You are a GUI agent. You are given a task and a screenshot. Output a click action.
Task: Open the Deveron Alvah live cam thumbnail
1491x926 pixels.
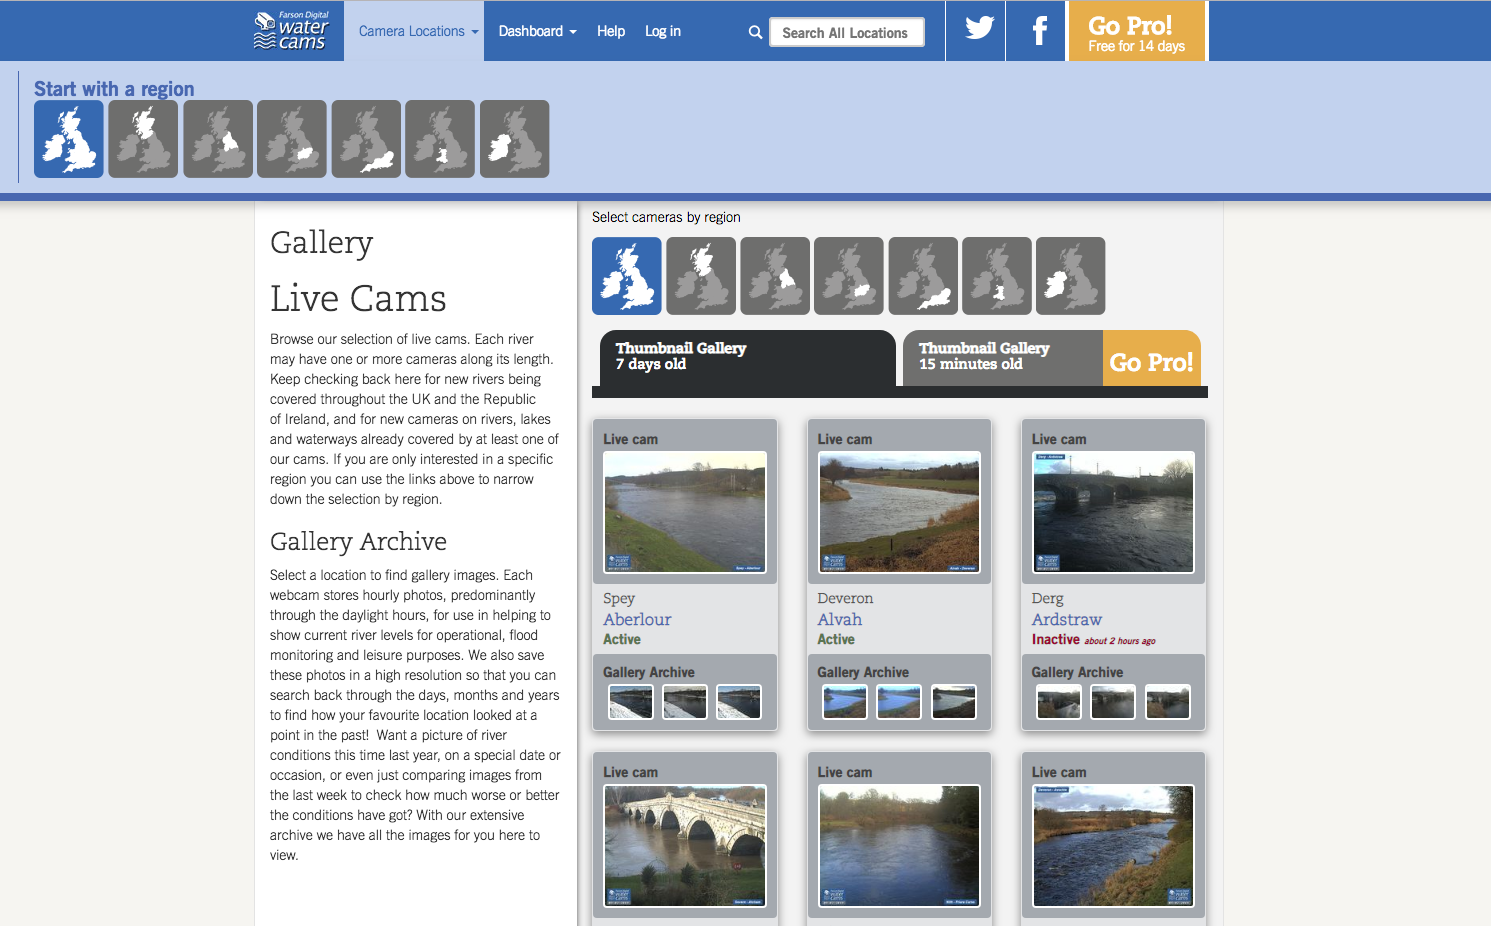point(899,512)
